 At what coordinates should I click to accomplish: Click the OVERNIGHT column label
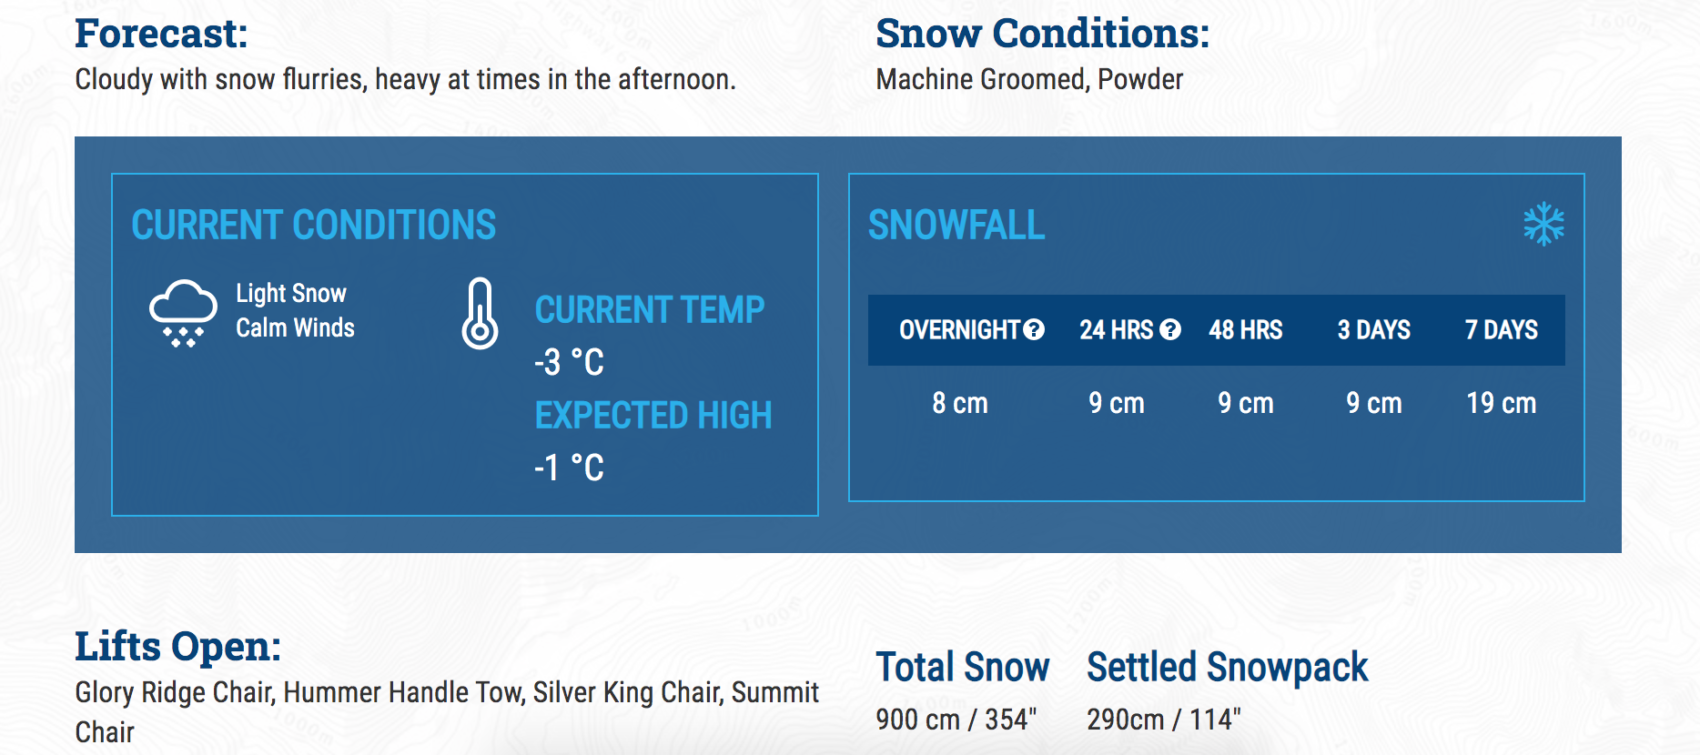960,330
